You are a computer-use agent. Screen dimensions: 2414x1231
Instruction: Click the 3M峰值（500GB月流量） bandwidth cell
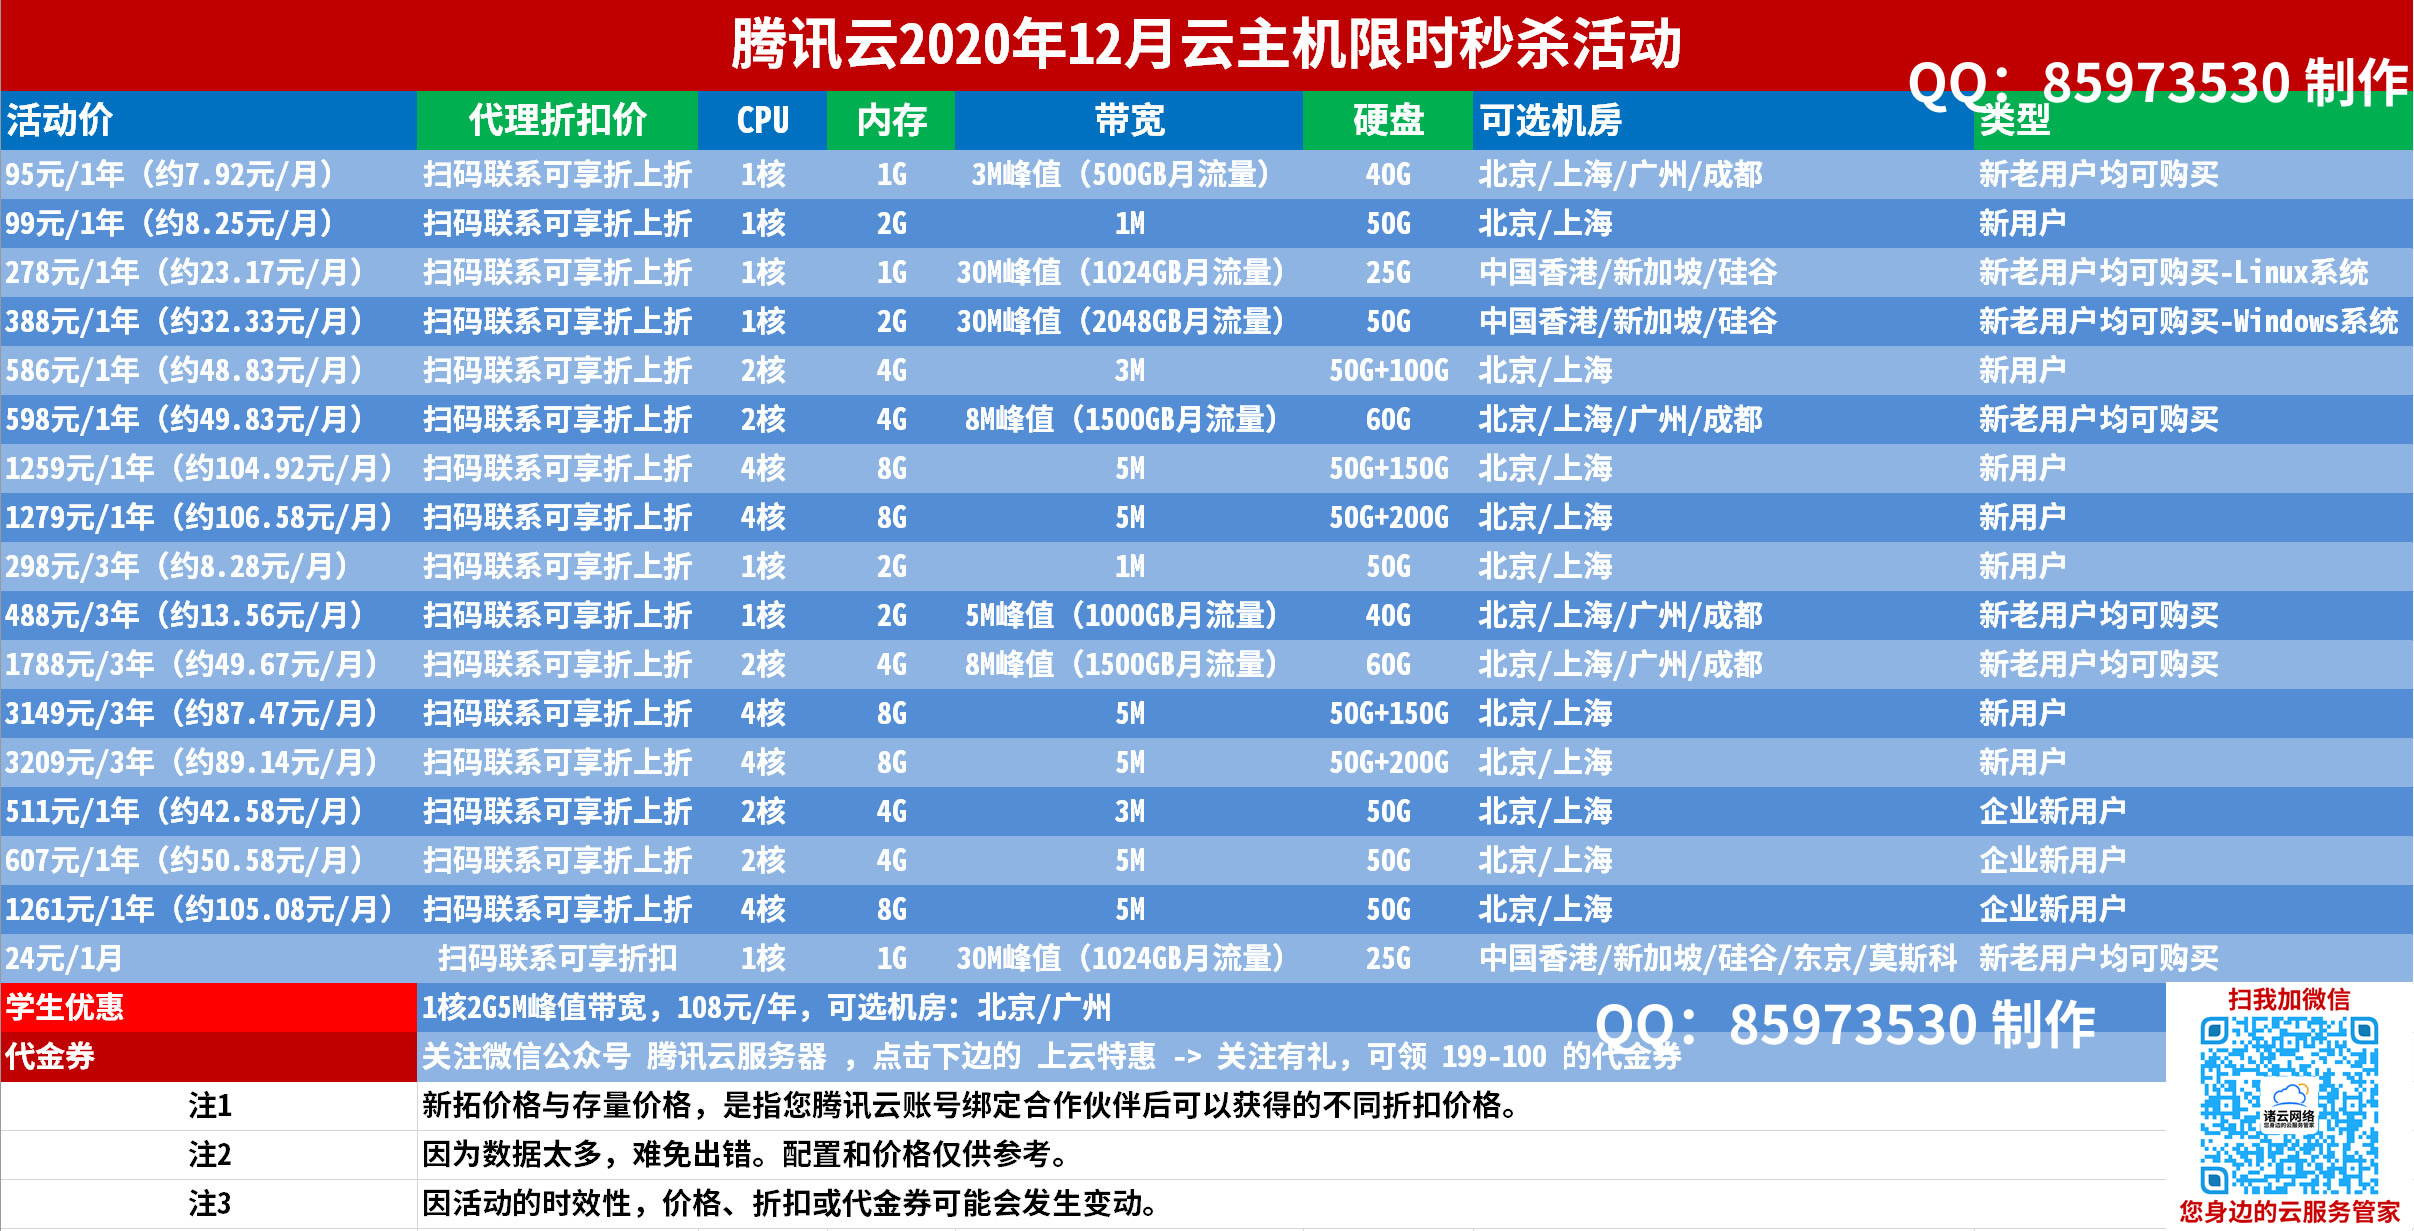pyautogui.click(x=1129, y=175)
